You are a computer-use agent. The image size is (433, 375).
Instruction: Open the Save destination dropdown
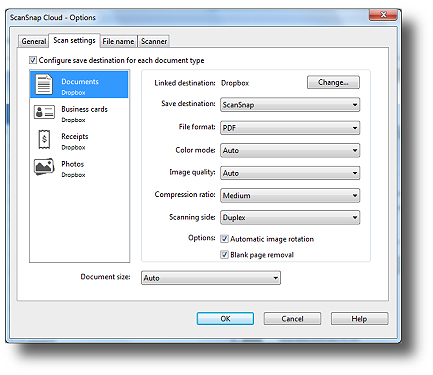290,105
